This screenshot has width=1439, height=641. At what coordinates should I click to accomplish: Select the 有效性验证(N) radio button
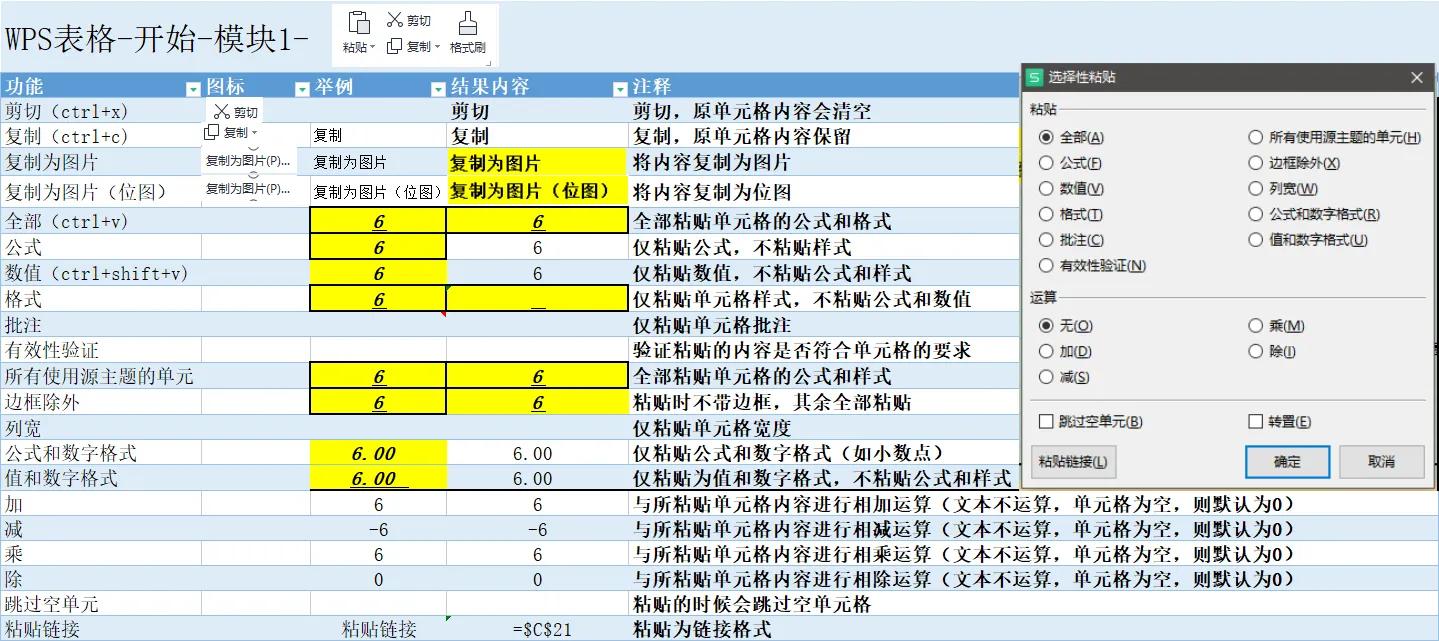[1046, 266]
